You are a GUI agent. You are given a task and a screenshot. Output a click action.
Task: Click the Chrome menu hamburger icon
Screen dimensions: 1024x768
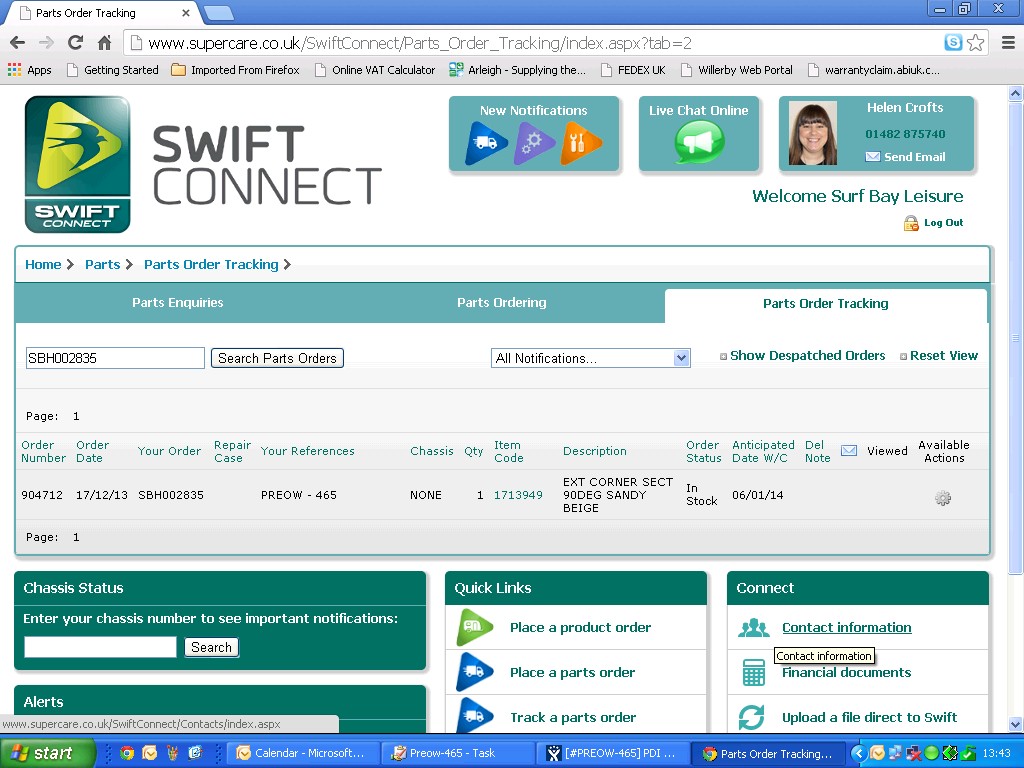click(x=1008, y=43)
